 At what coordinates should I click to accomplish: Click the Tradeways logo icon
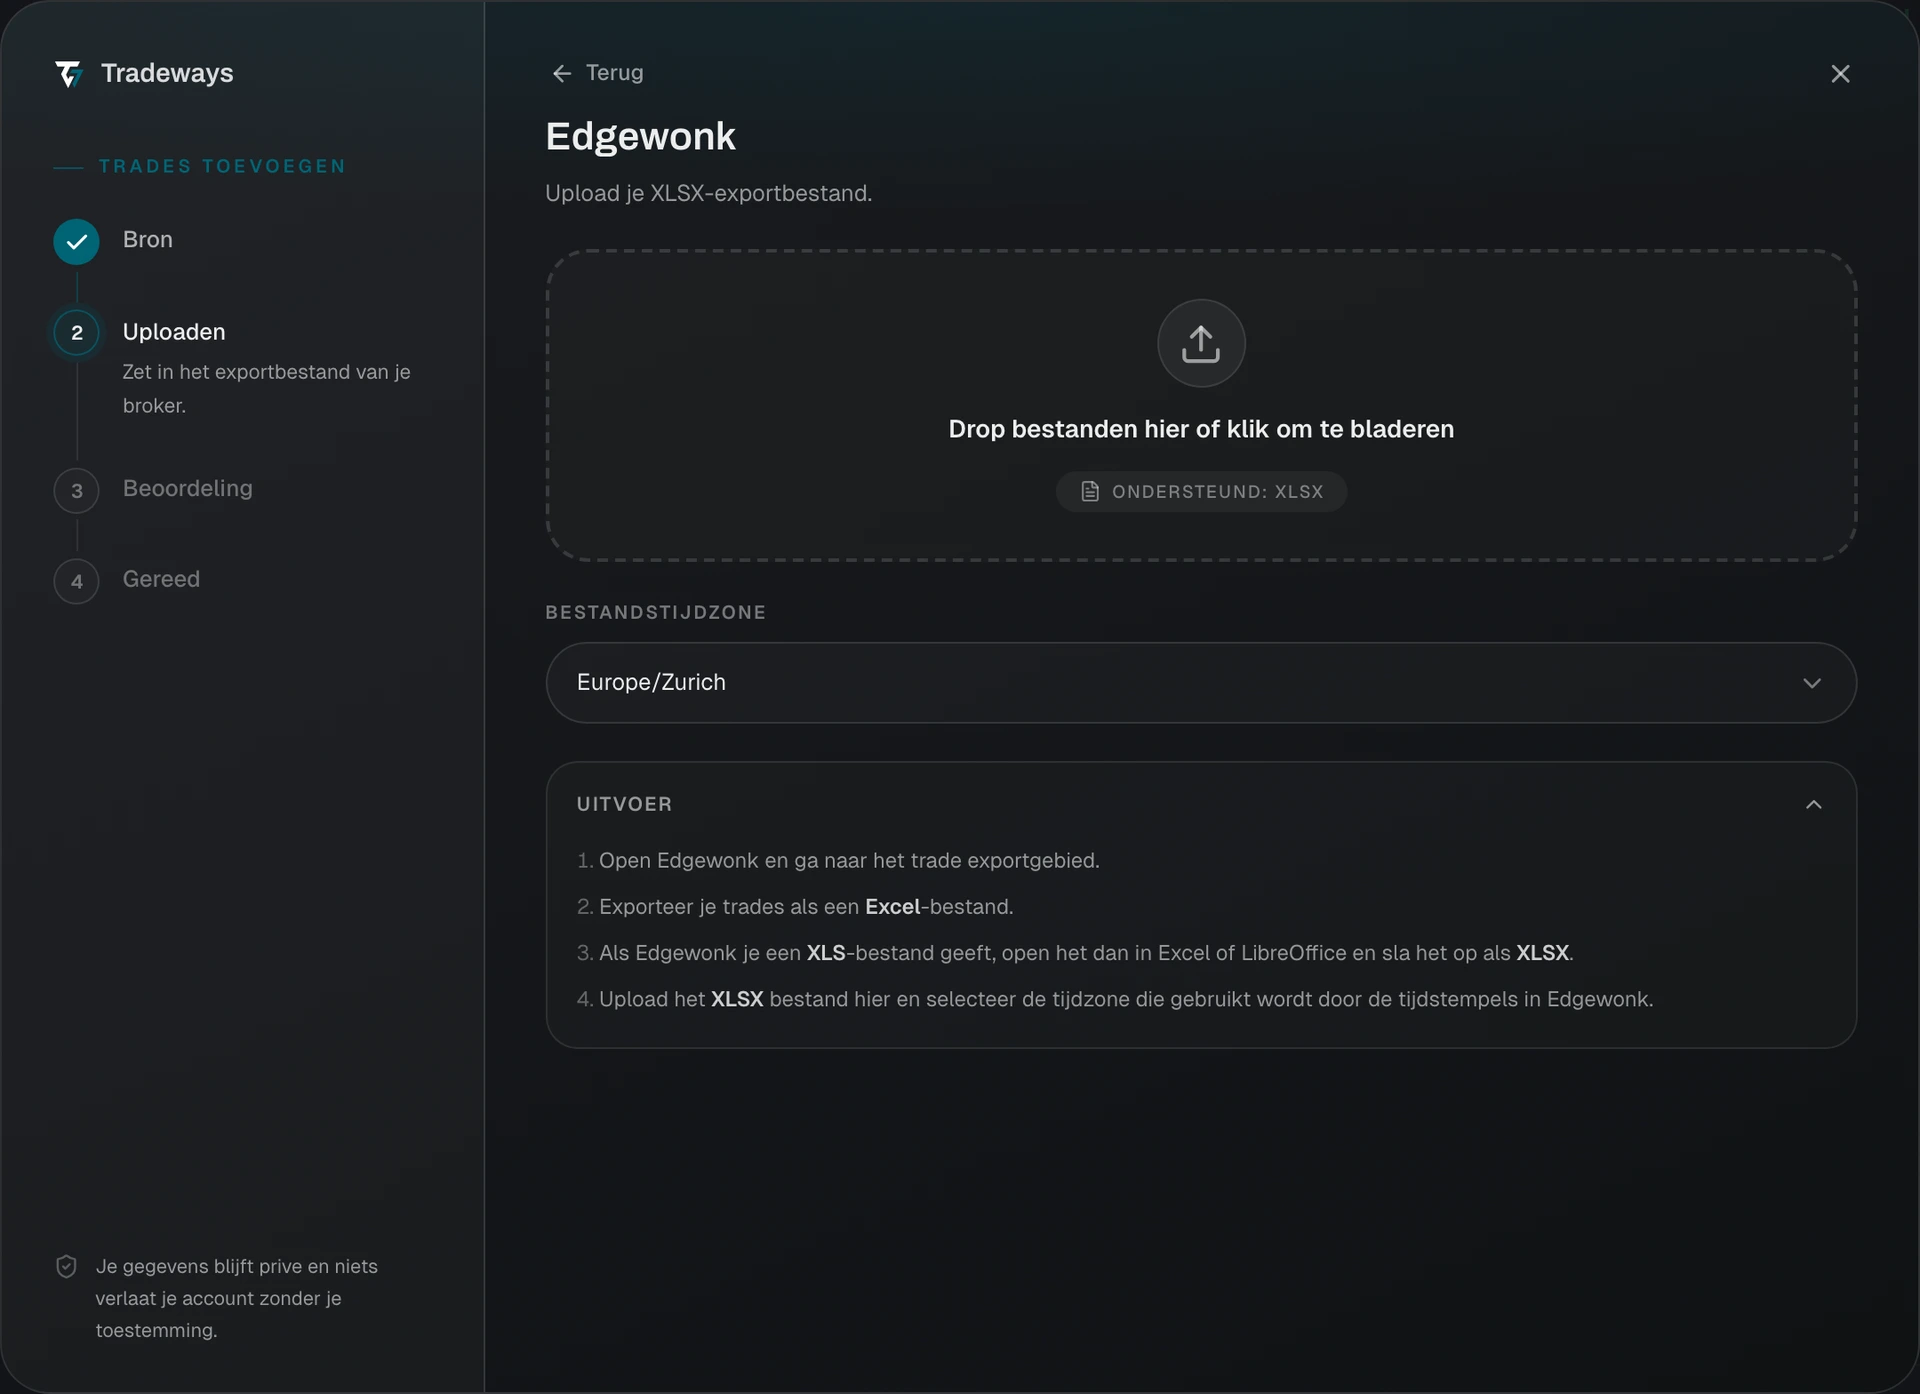[68, 74]
